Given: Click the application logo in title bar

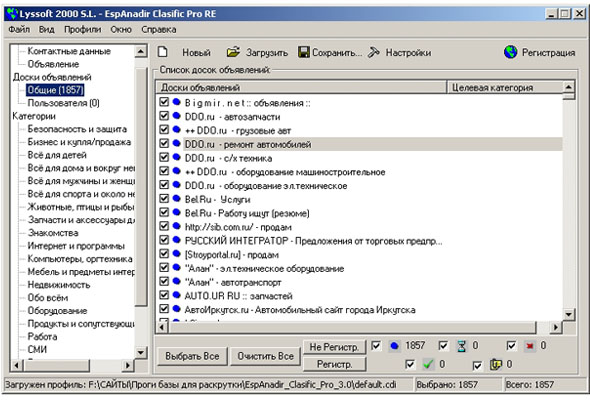Looking at the screenshot, I should coord(12,14).
